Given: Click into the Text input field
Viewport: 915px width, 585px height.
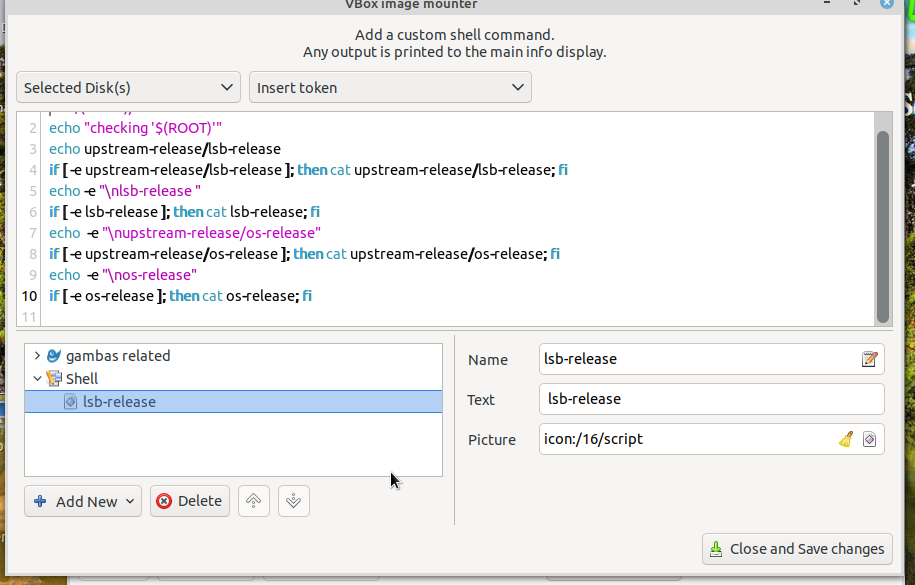Looking at the screenshot, I should point(710,399).
